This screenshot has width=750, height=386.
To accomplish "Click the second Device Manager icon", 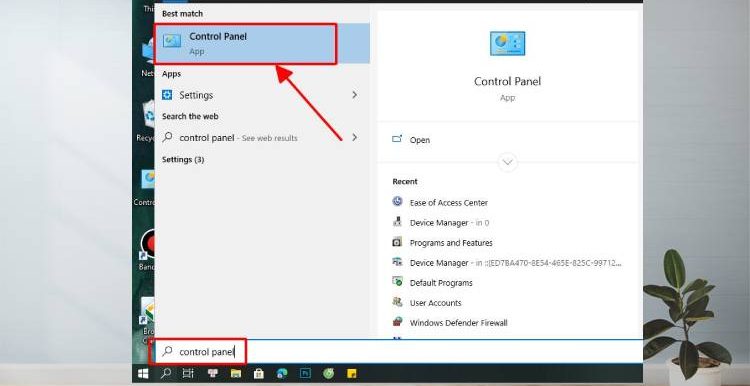I will [x=397, y=262].
